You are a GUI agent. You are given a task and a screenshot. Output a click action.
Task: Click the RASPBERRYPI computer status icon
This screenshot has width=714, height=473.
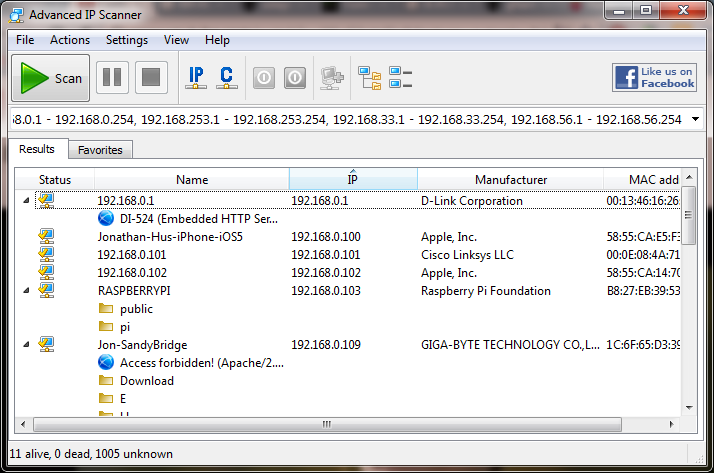click(46, 290)
